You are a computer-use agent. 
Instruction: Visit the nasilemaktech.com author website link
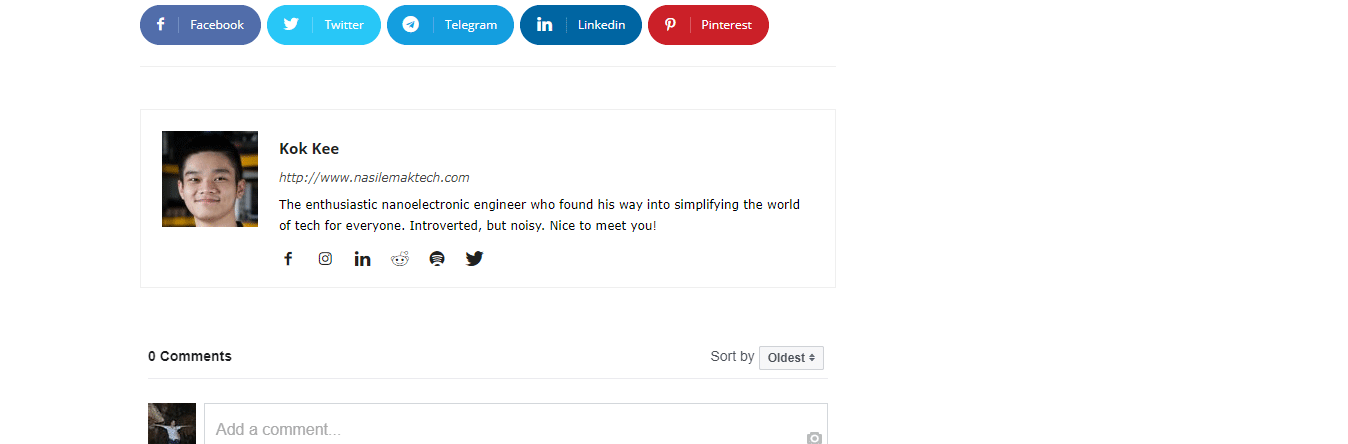tap(374, 178)
